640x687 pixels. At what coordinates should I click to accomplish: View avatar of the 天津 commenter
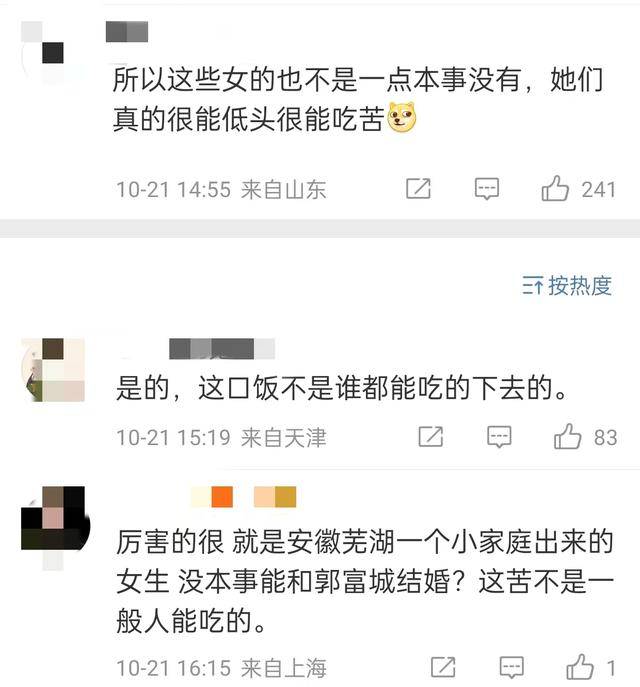53,370
